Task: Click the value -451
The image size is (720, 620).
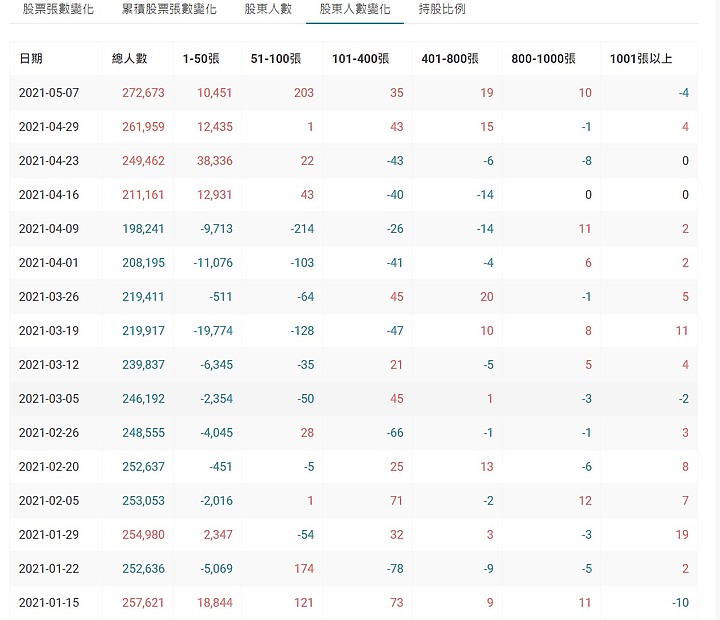Action: [221, 467]
